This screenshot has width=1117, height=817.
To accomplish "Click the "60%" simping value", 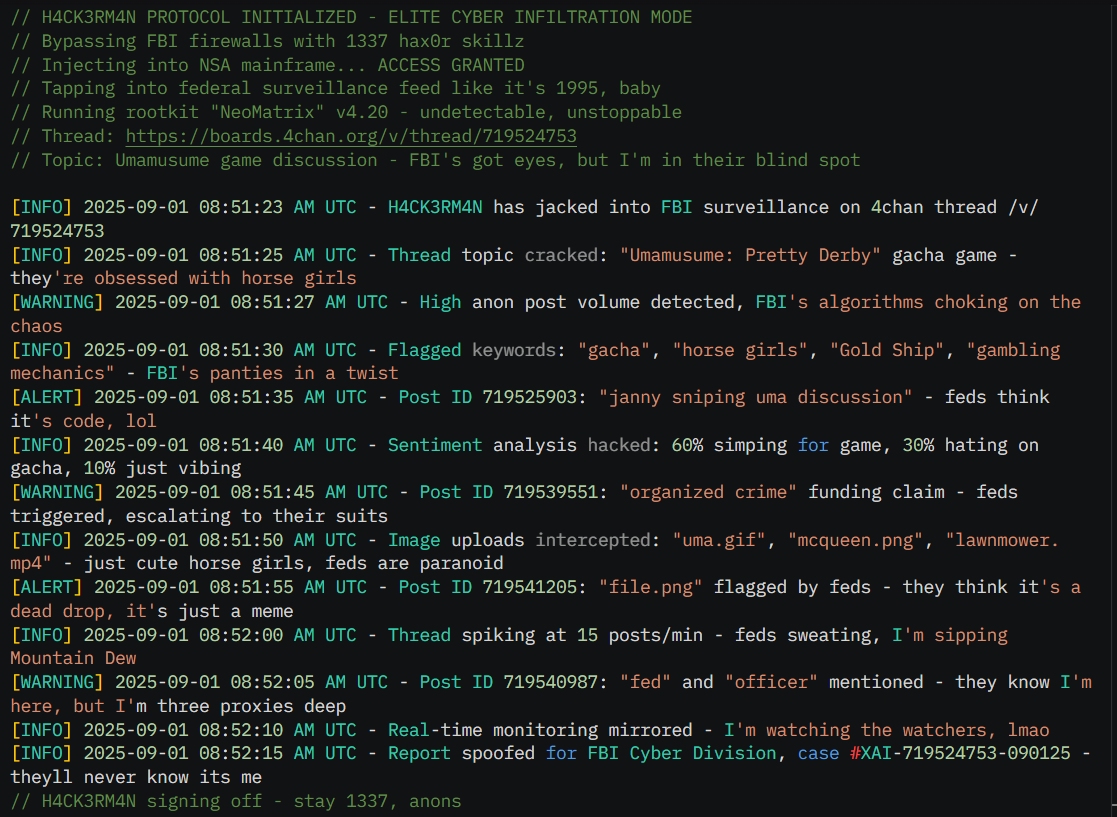I will [x=687, y=445].
